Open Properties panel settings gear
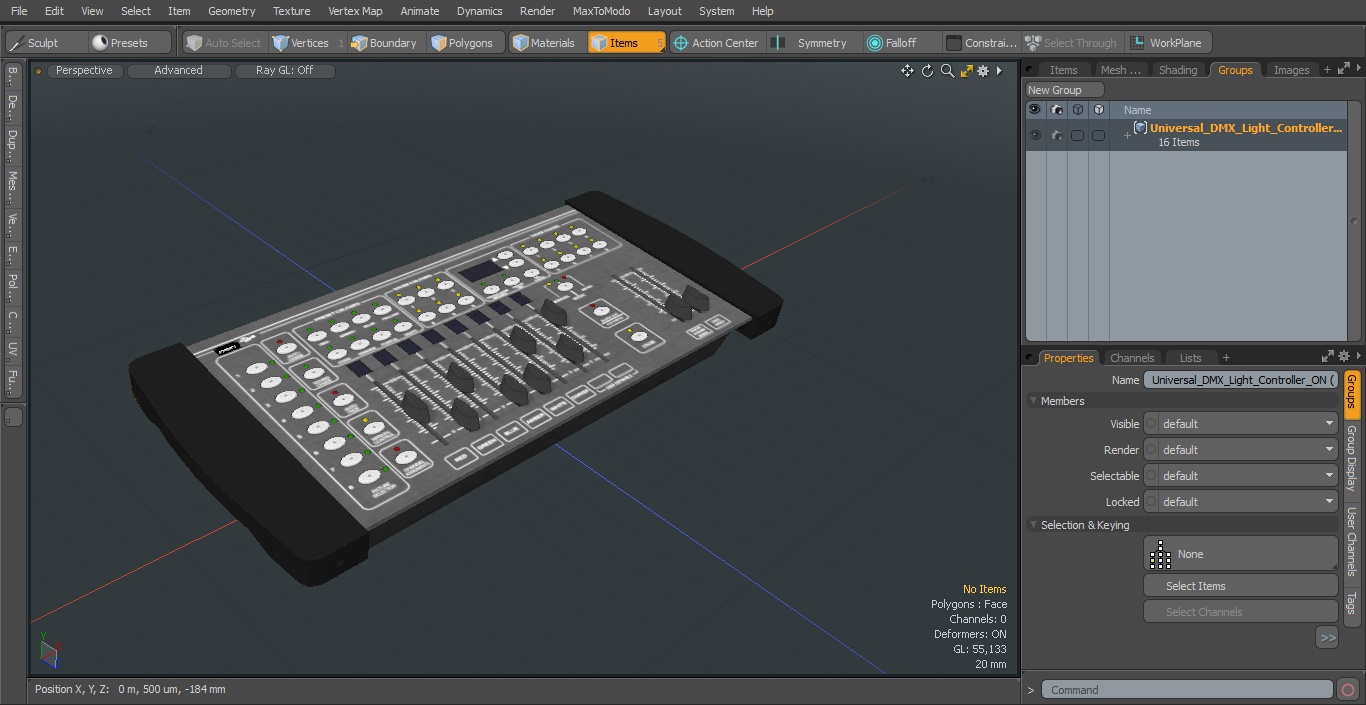This screenshot has width=1366, height=705. tap(1344, 356)
